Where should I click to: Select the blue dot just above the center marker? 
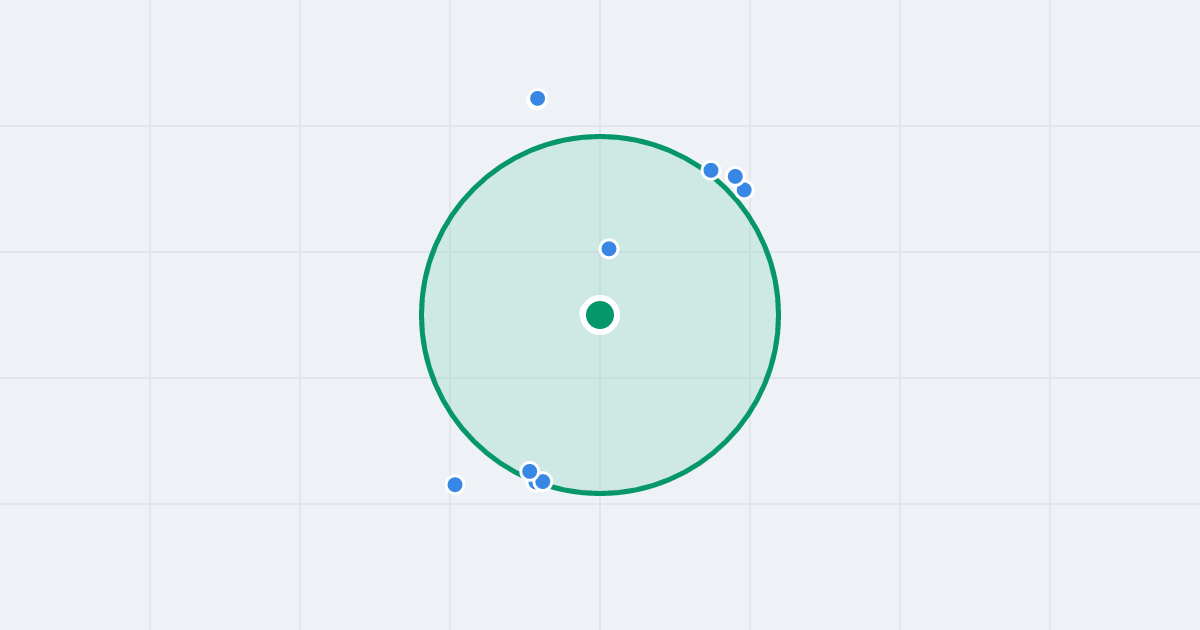point(609,248)
